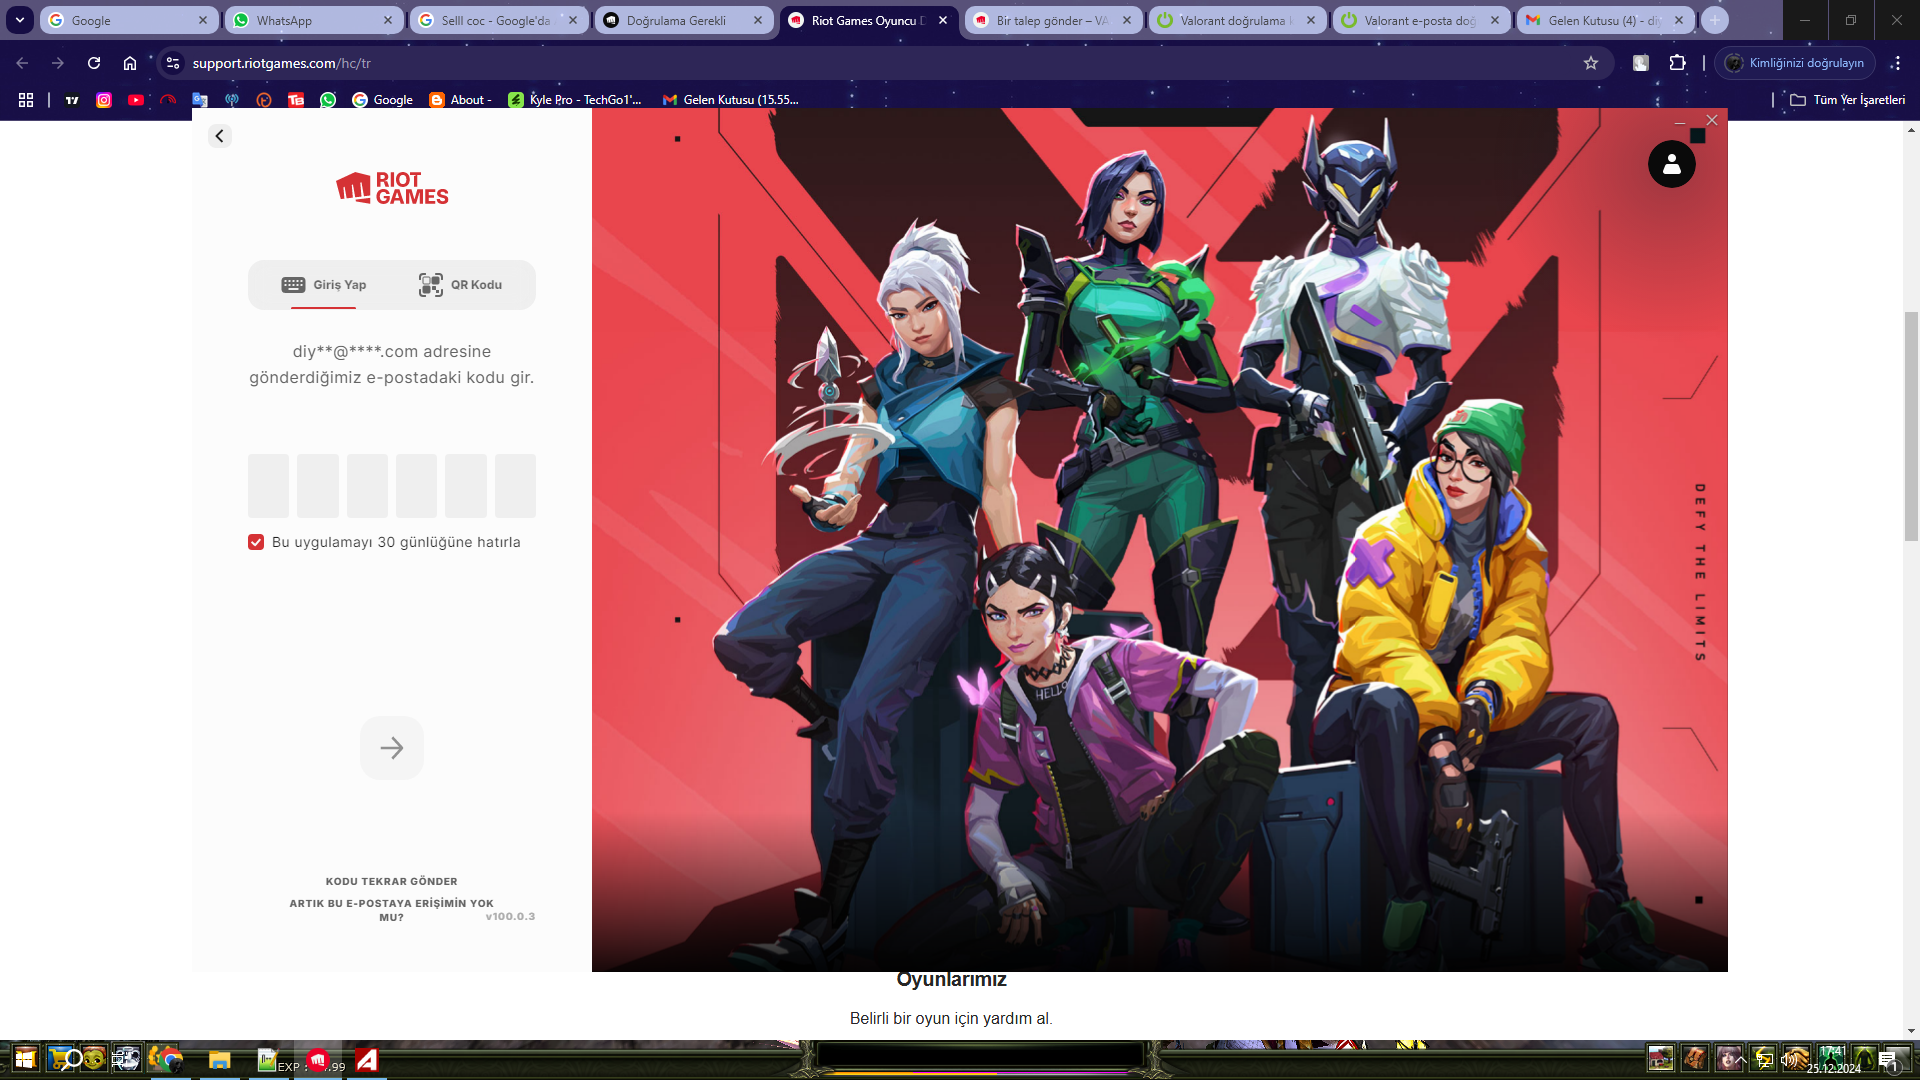This screenshot has width=1920, height=1080.
Task: Click the page vertical scrollbar thumb
Action: [x=1911, y=426]
